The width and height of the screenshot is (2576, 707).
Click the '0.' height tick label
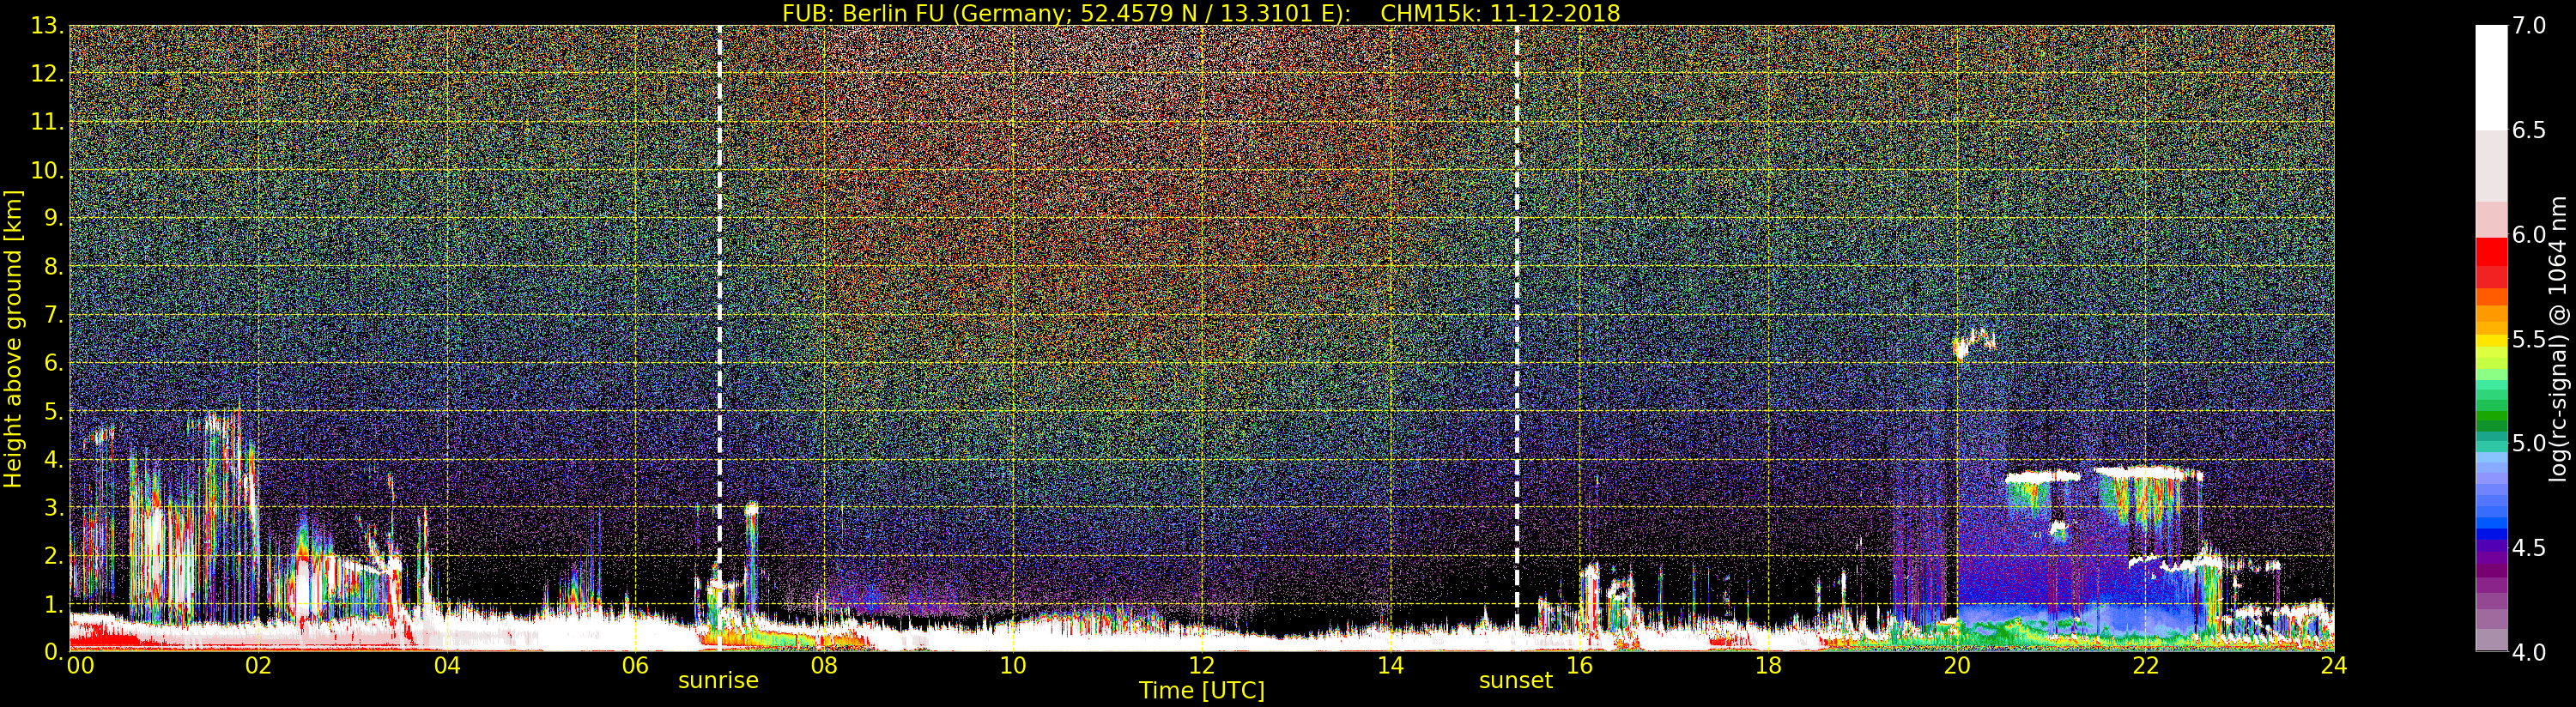pos(53,652)
